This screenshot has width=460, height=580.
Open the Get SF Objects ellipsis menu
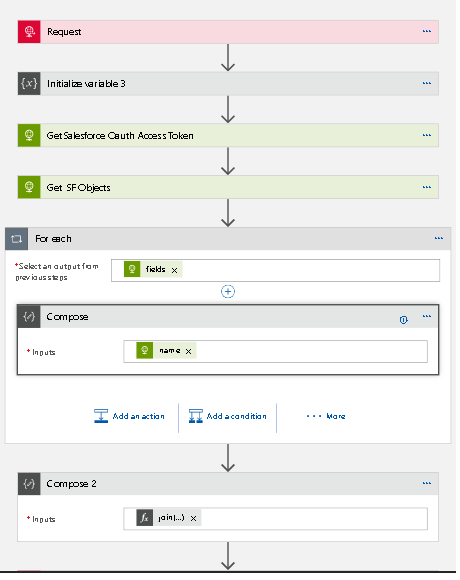click(427, 187)
